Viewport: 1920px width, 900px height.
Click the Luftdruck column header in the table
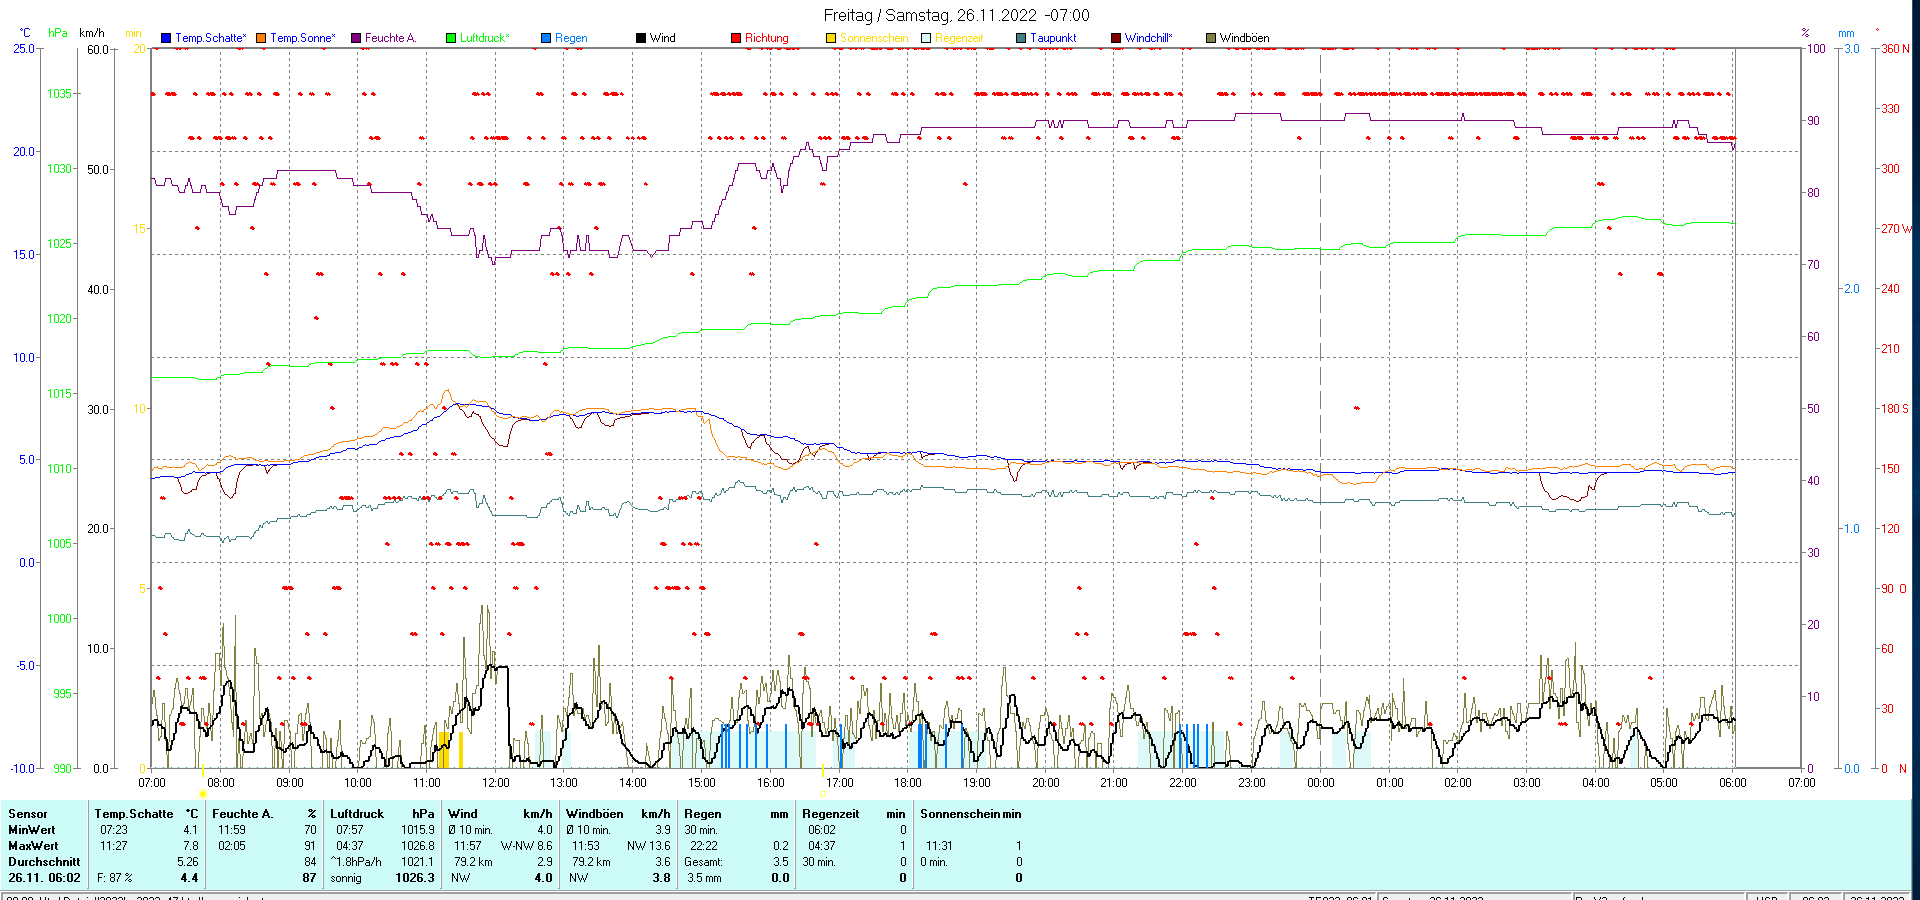coord(357,814)
